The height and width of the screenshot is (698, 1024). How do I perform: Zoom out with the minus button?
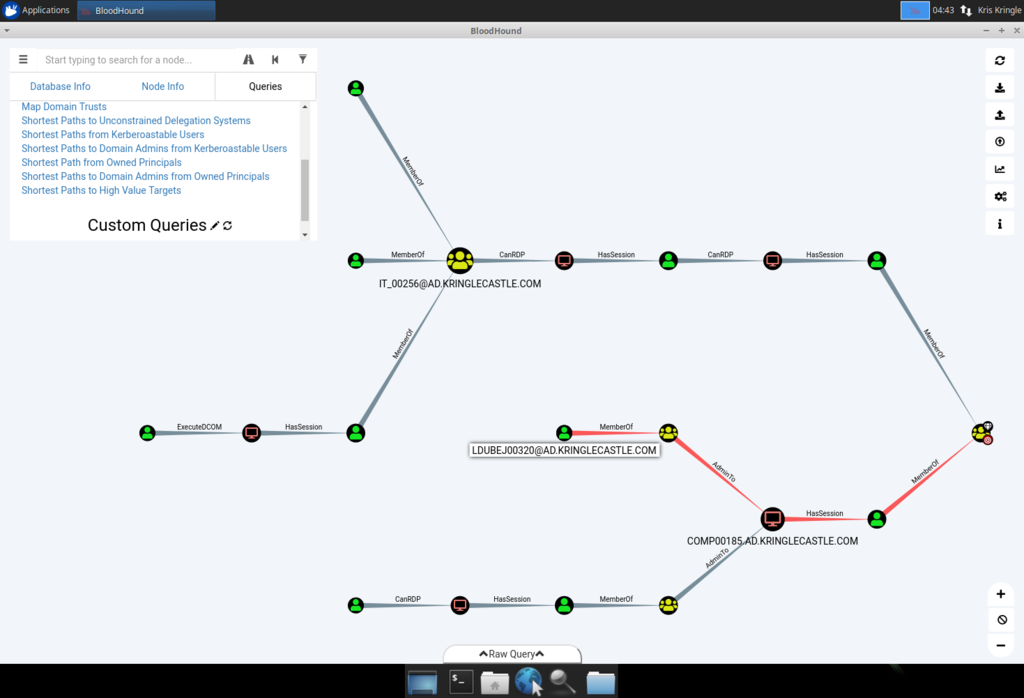[1000, 645]
